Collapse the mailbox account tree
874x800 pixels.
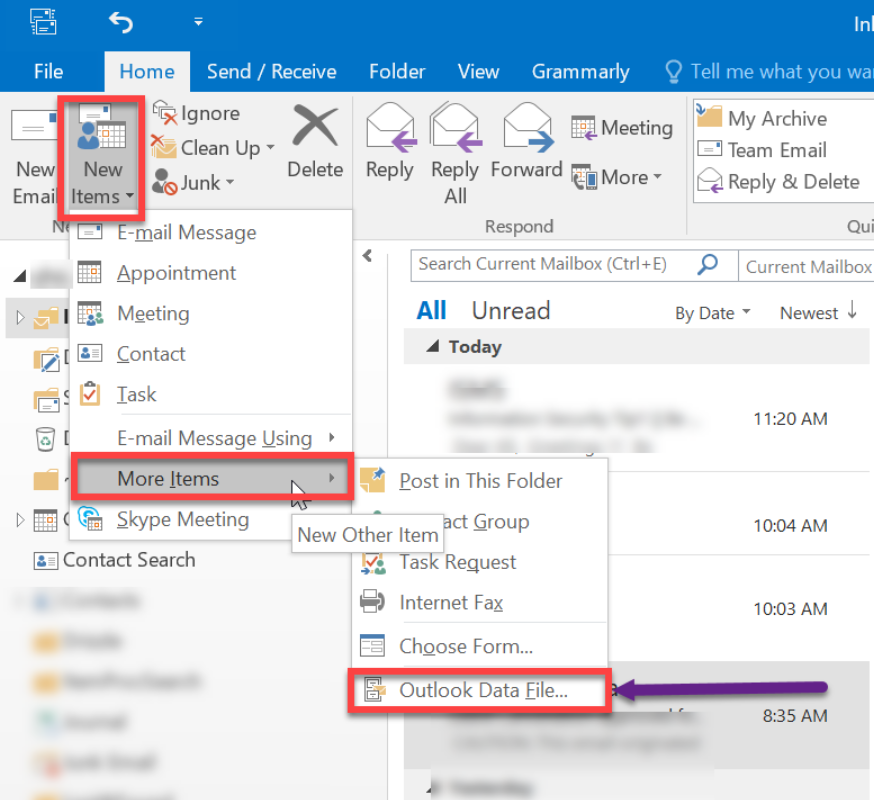click(x=20, y=275)
